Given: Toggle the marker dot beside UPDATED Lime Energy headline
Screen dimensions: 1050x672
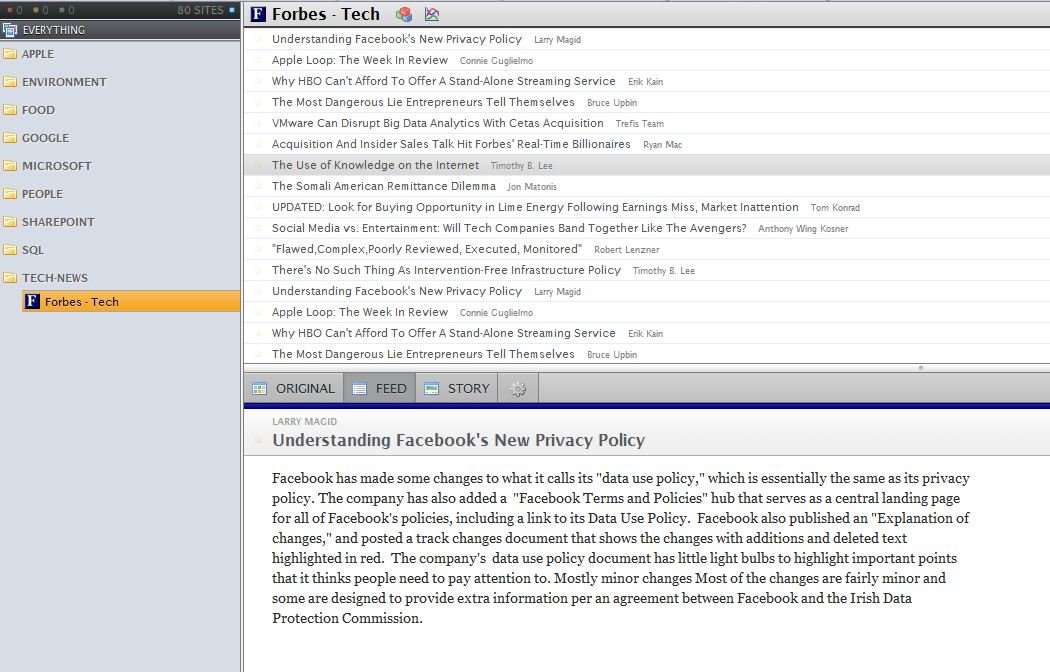Looking at the screenshot, I should tap(258, 207).
